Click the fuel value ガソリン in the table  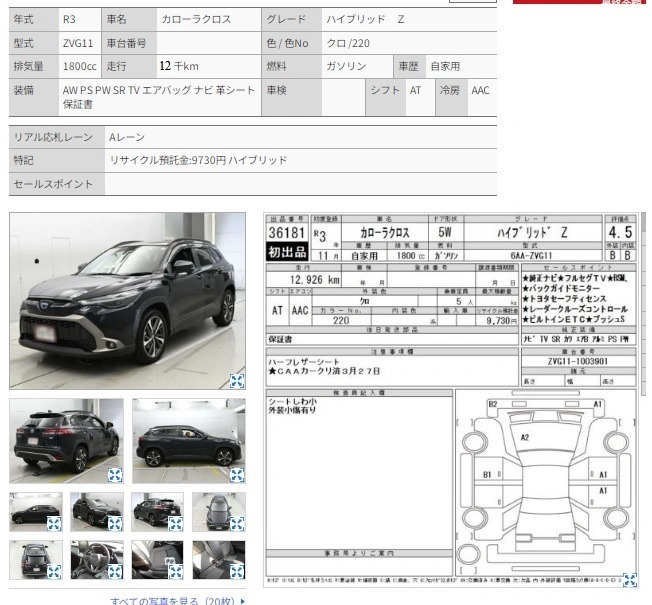tap(346, 66)
